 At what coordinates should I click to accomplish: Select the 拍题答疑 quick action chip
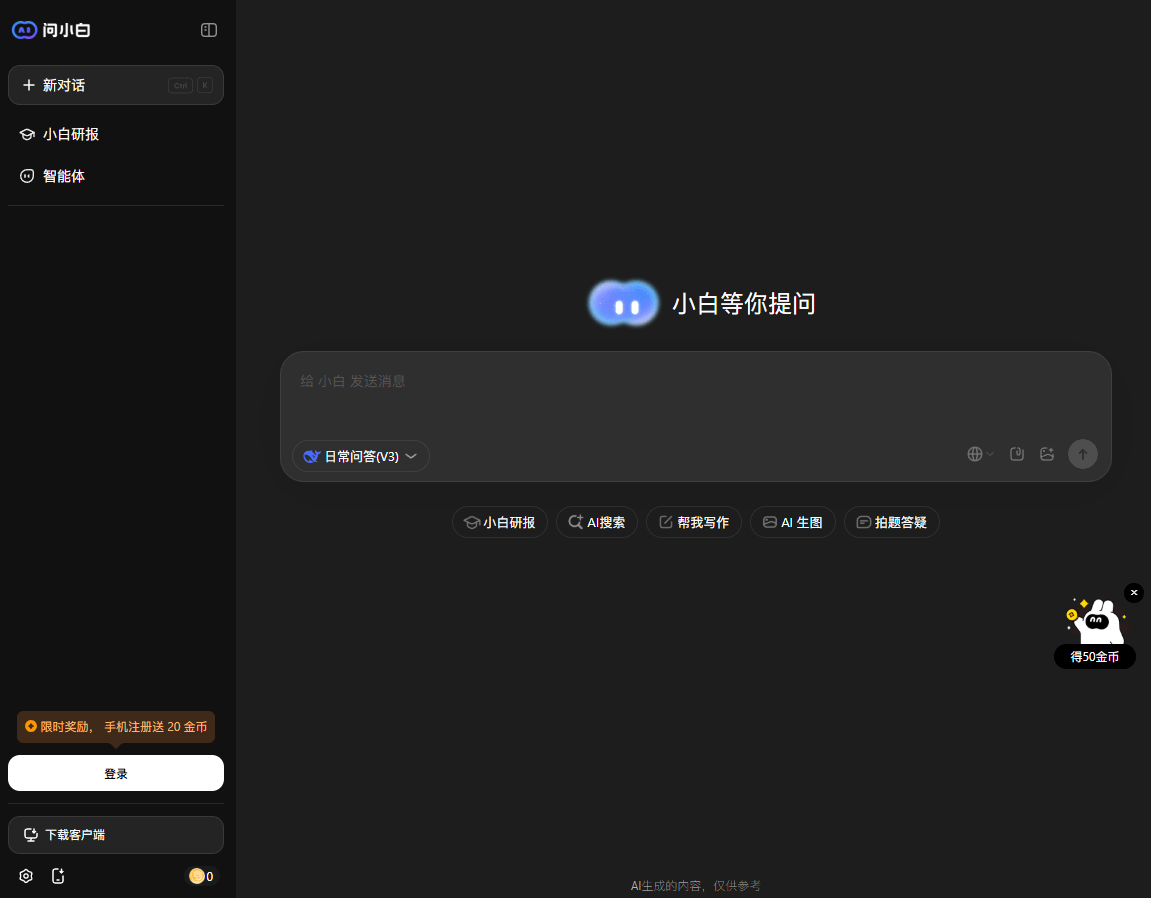tap(892, 522)
